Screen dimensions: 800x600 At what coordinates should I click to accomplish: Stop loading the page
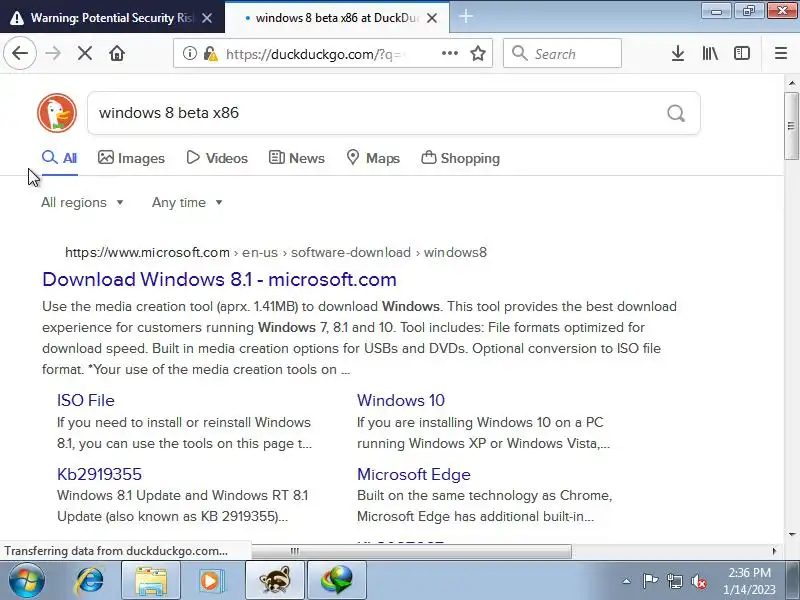85,53
